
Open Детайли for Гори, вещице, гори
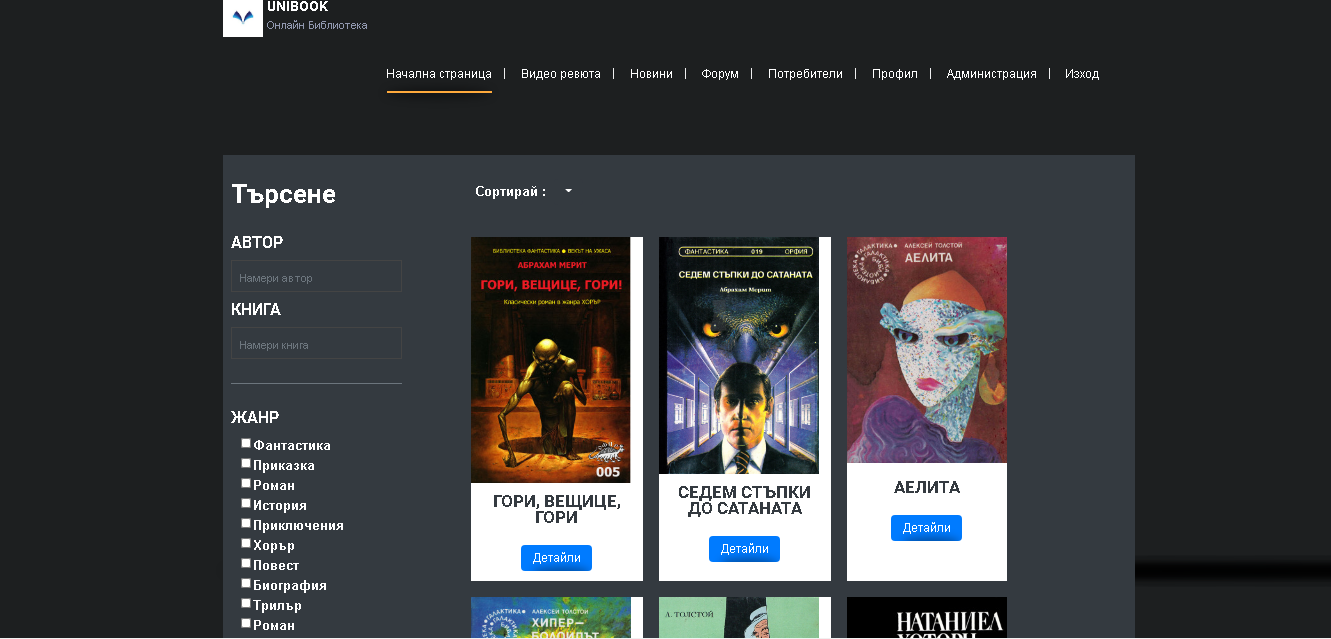(556, 558)
